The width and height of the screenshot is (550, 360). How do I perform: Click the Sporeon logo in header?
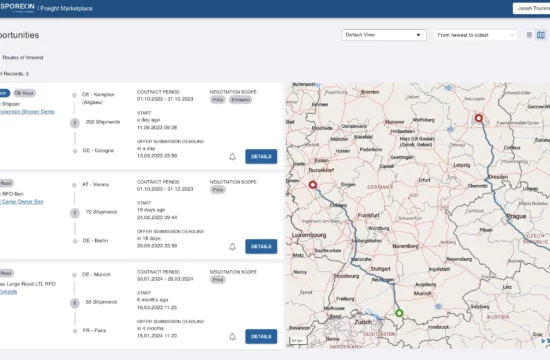(x=17, y=7)
